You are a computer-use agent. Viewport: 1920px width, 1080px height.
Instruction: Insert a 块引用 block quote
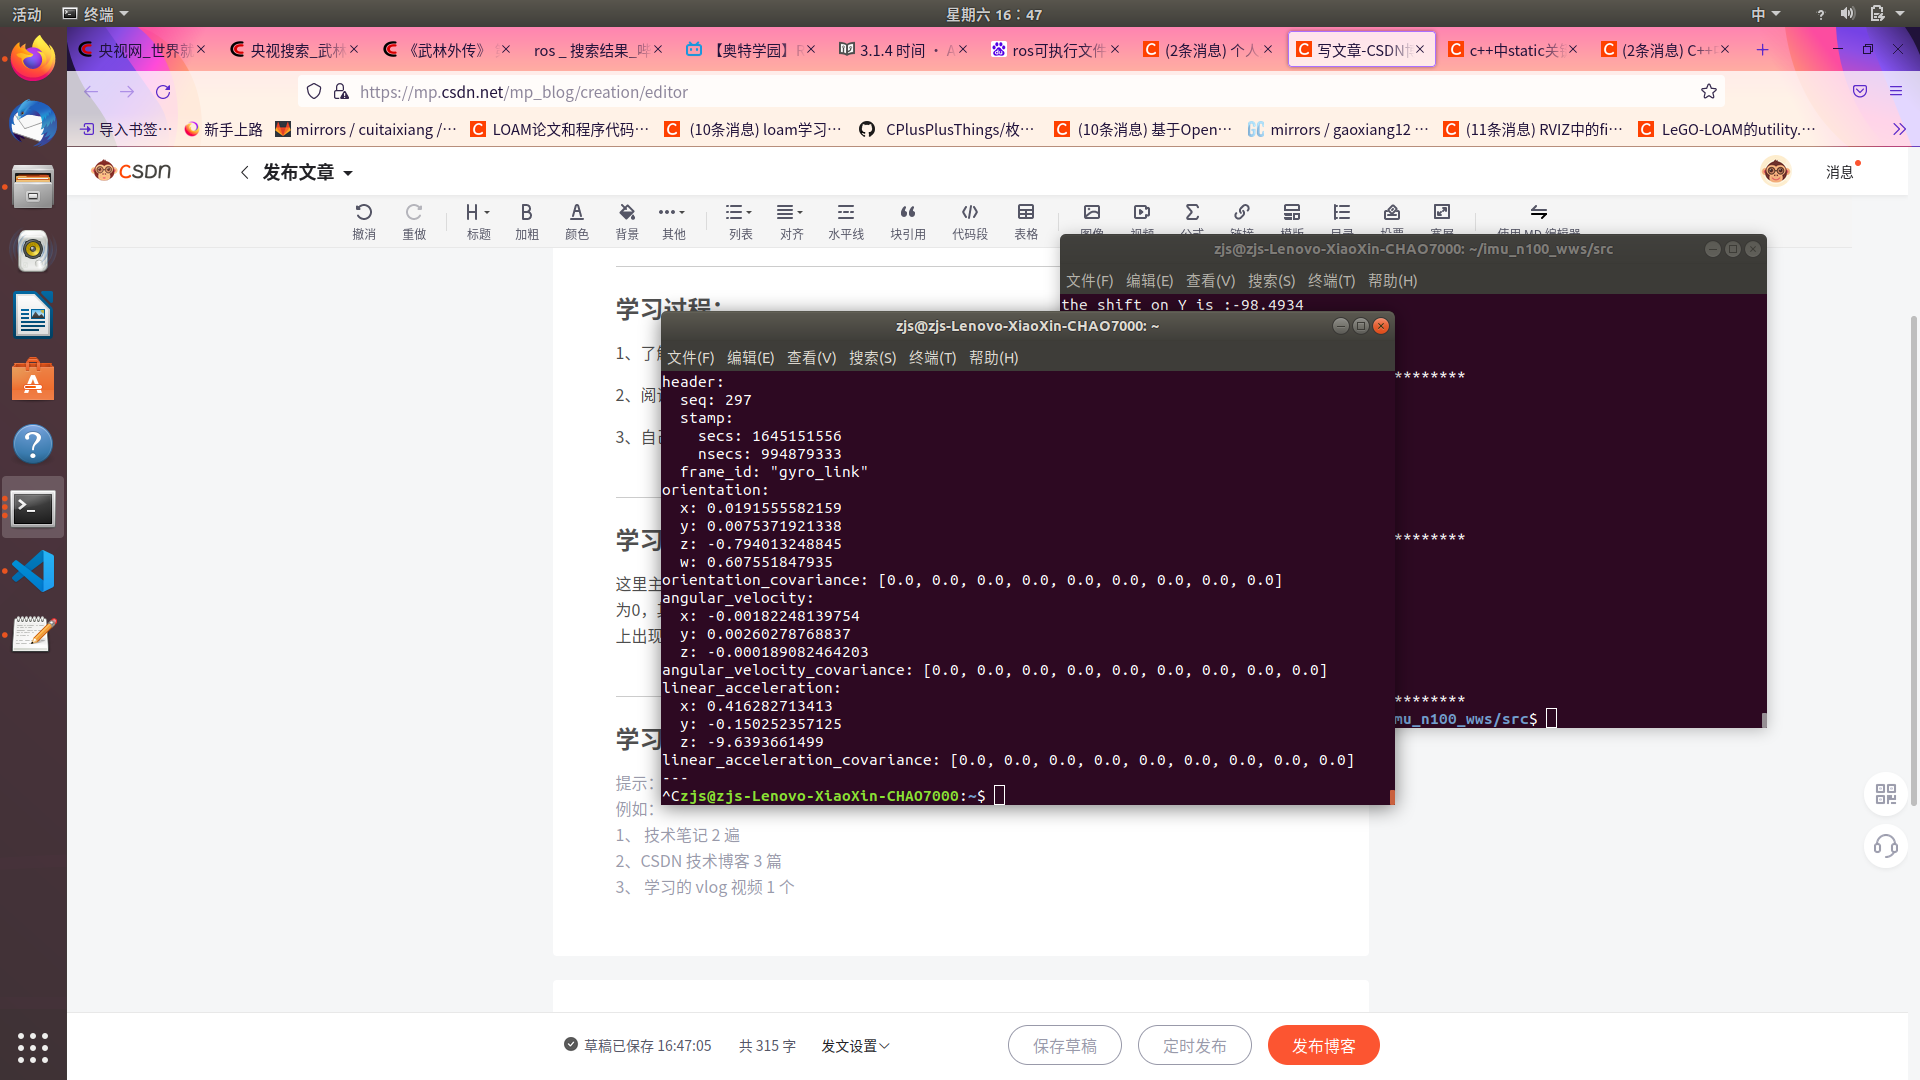908,212
